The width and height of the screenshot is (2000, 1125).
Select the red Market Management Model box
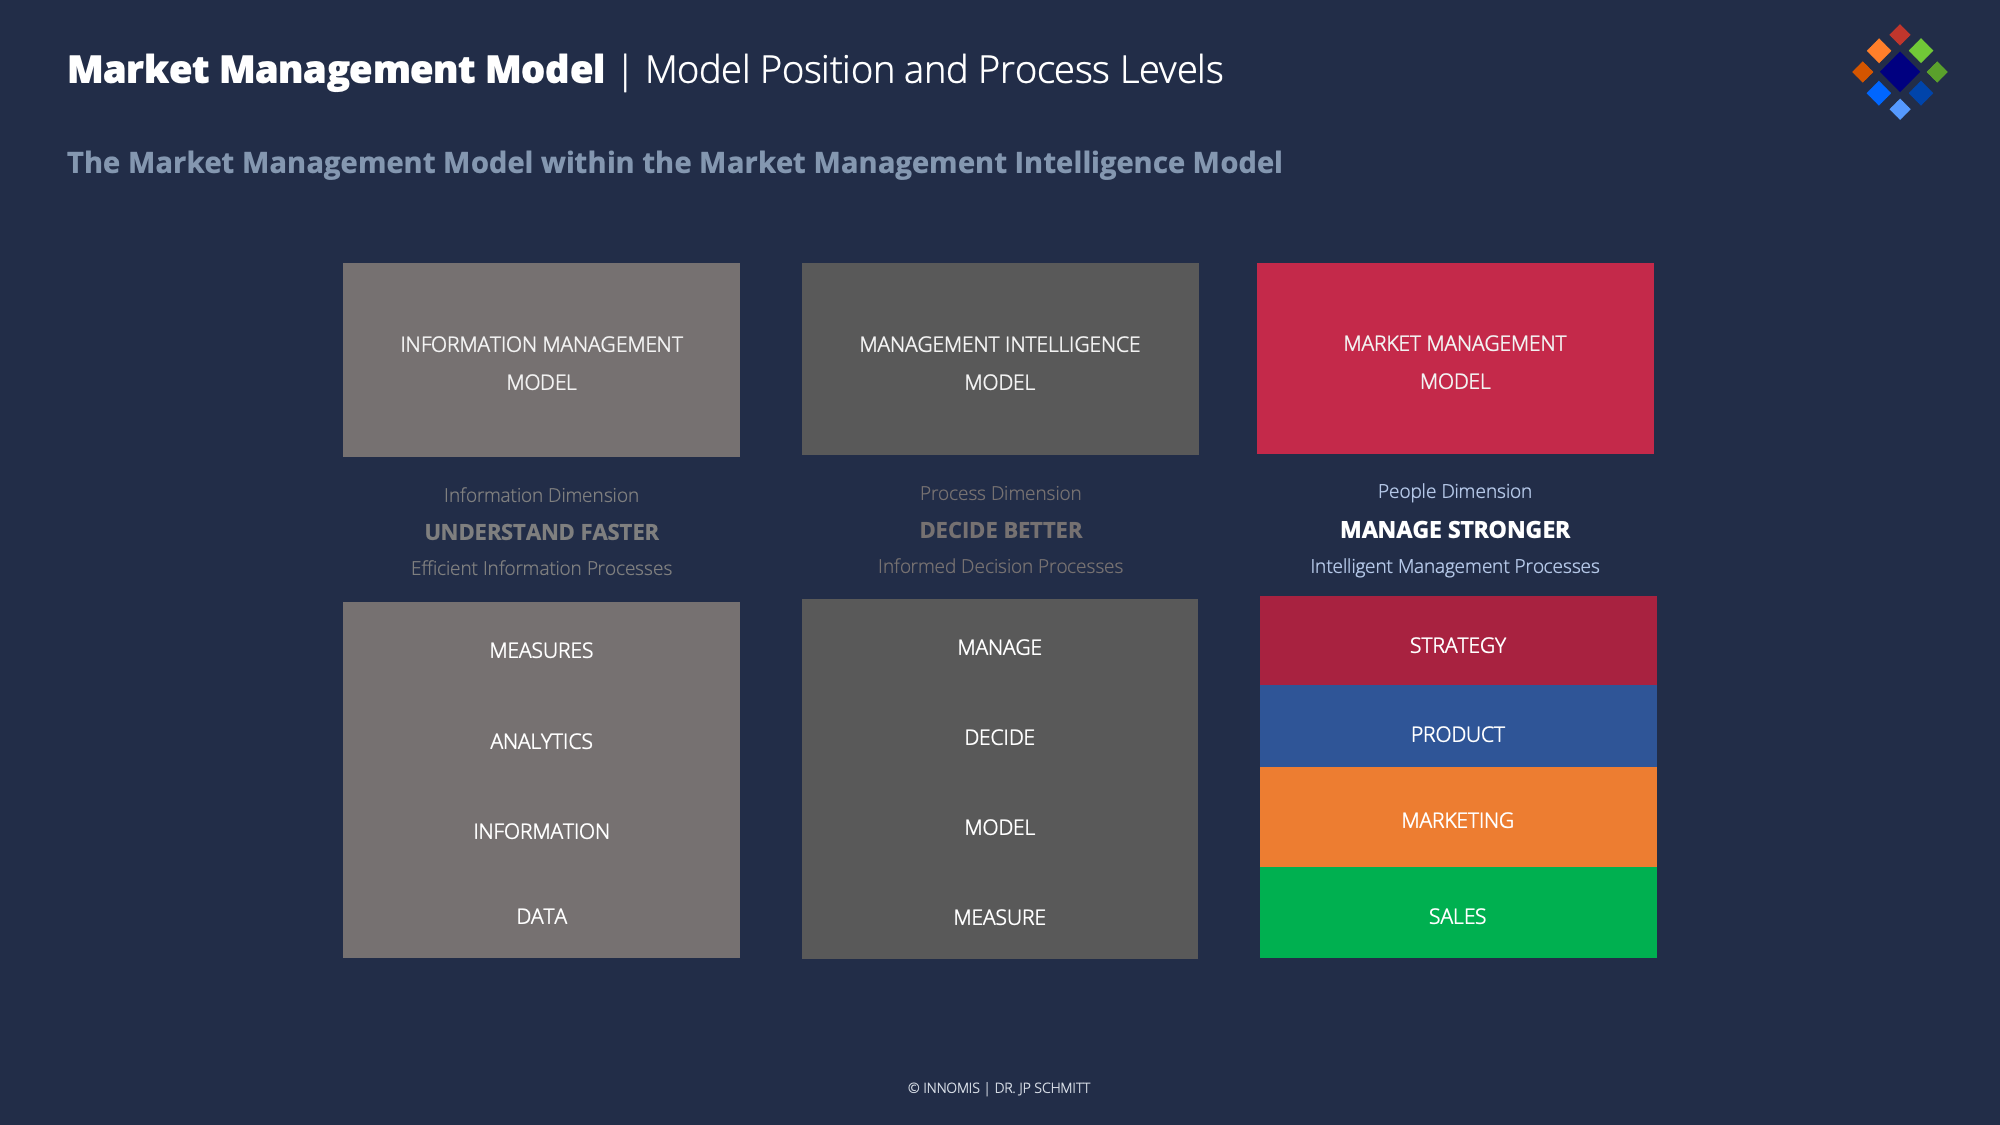click(1455, 359)
